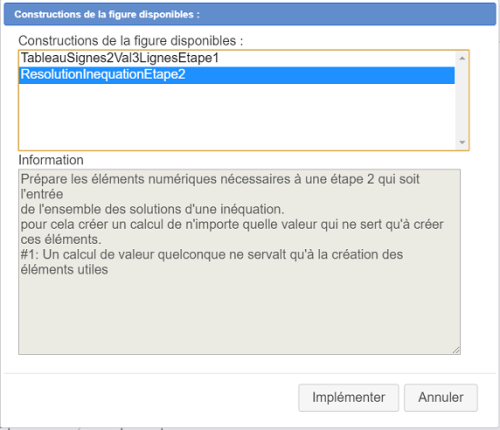Click the list's scroll down arrow
The image size is (500, 430).
[x=462, y=142]
